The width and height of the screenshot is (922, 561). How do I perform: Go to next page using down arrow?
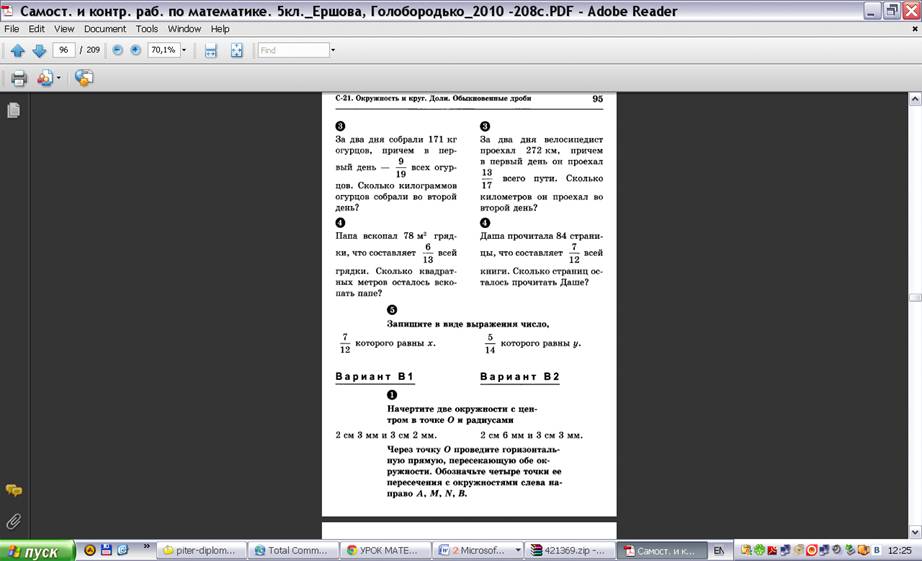38,50
